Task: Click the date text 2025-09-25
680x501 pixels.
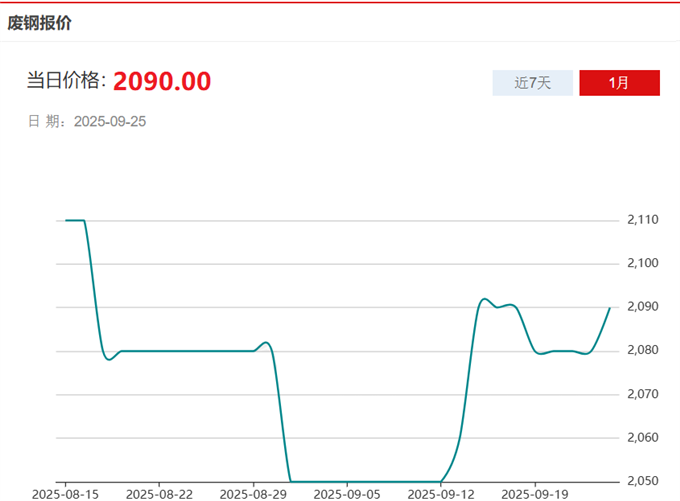Action: [111, 121]
